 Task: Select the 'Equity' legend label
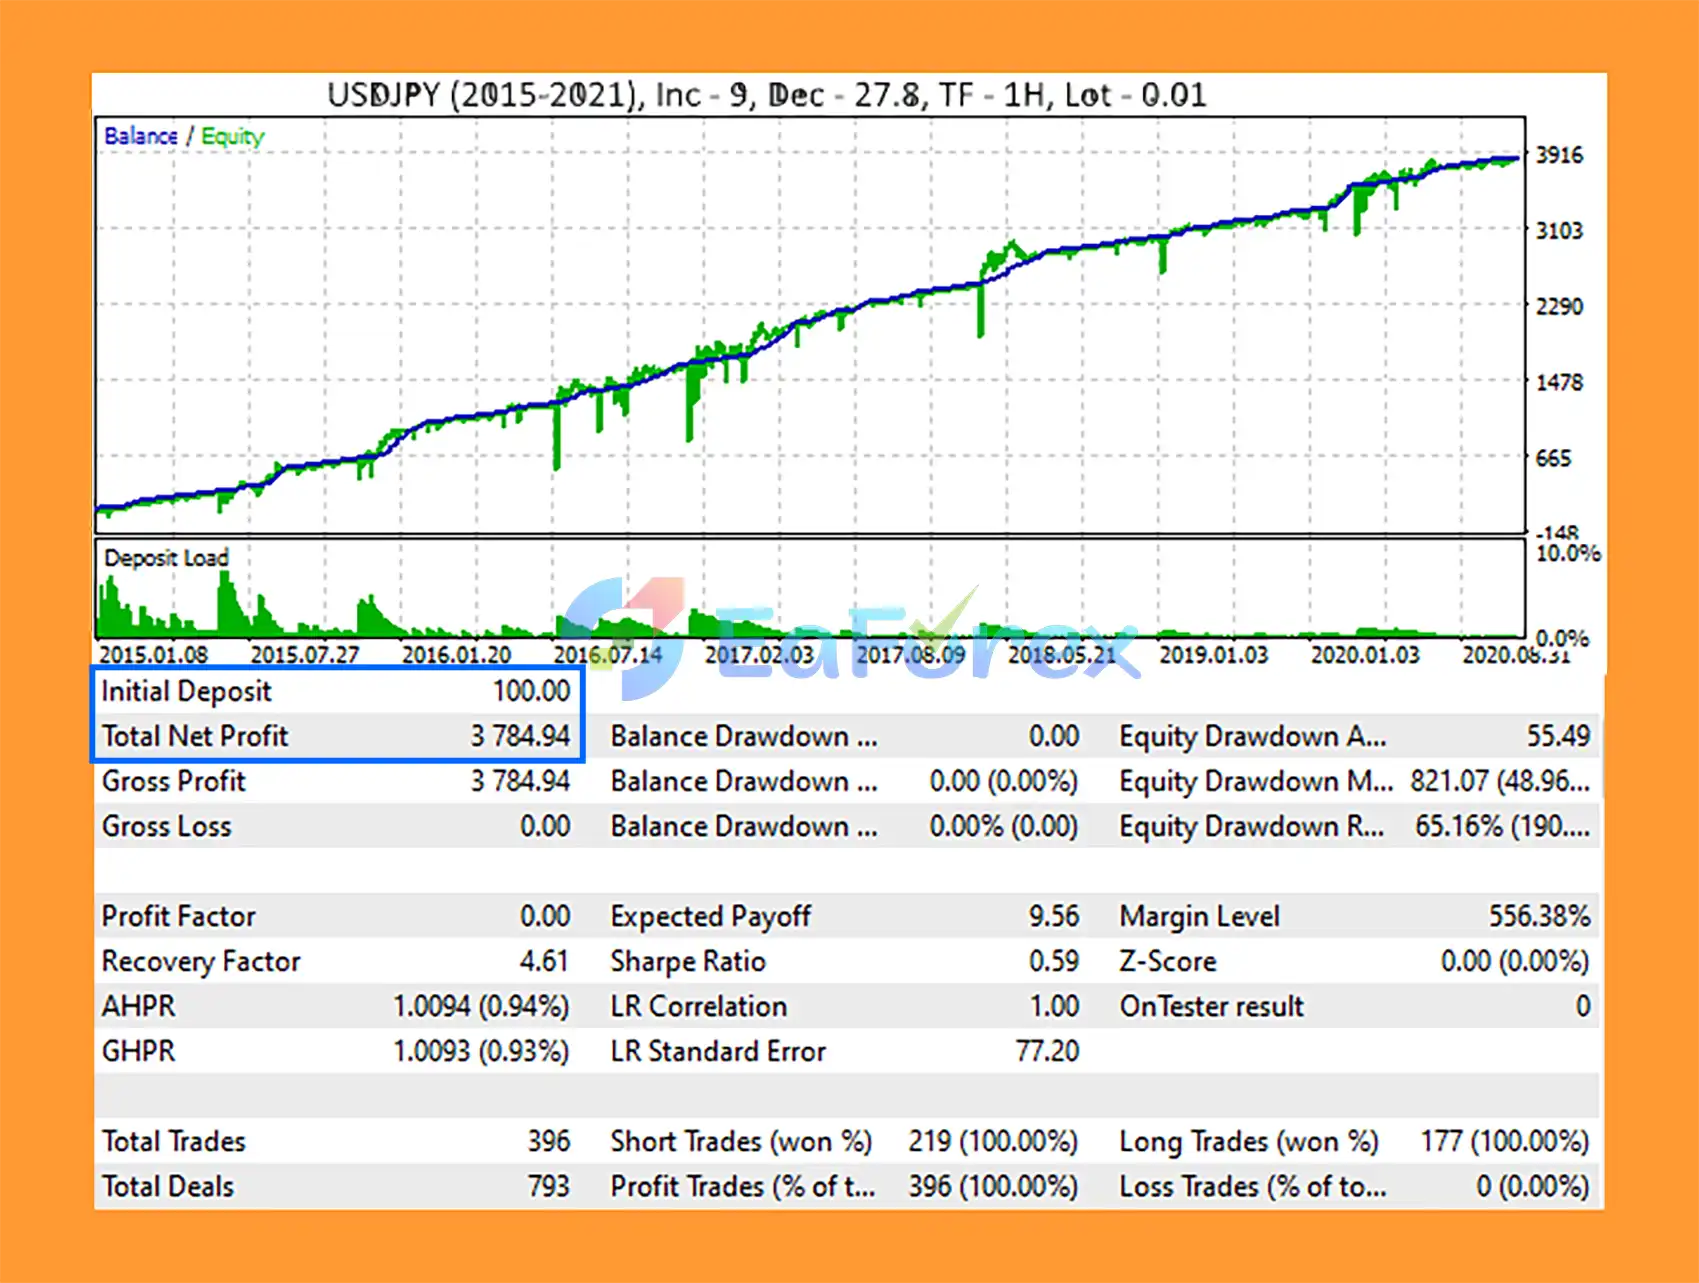tap(233, 136)
